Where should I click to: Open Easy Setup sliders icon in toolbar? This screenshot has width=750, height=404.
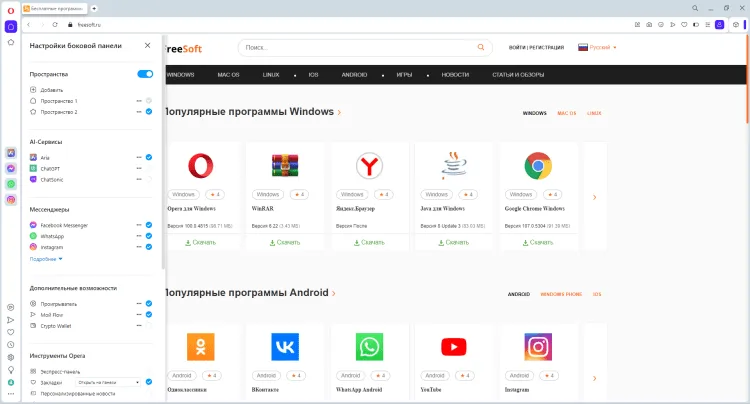click(707, 24)
